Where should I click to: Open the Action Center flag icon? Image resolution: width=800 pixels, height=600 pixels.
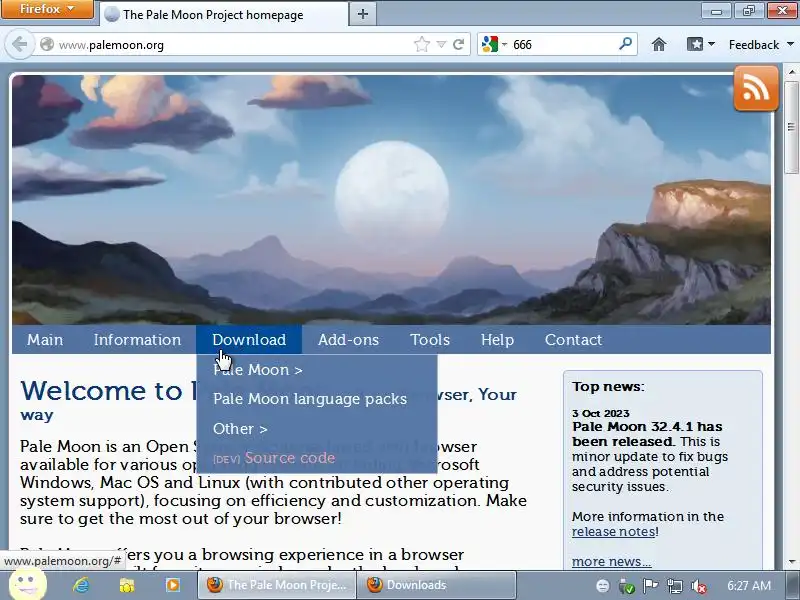(650, 586)
